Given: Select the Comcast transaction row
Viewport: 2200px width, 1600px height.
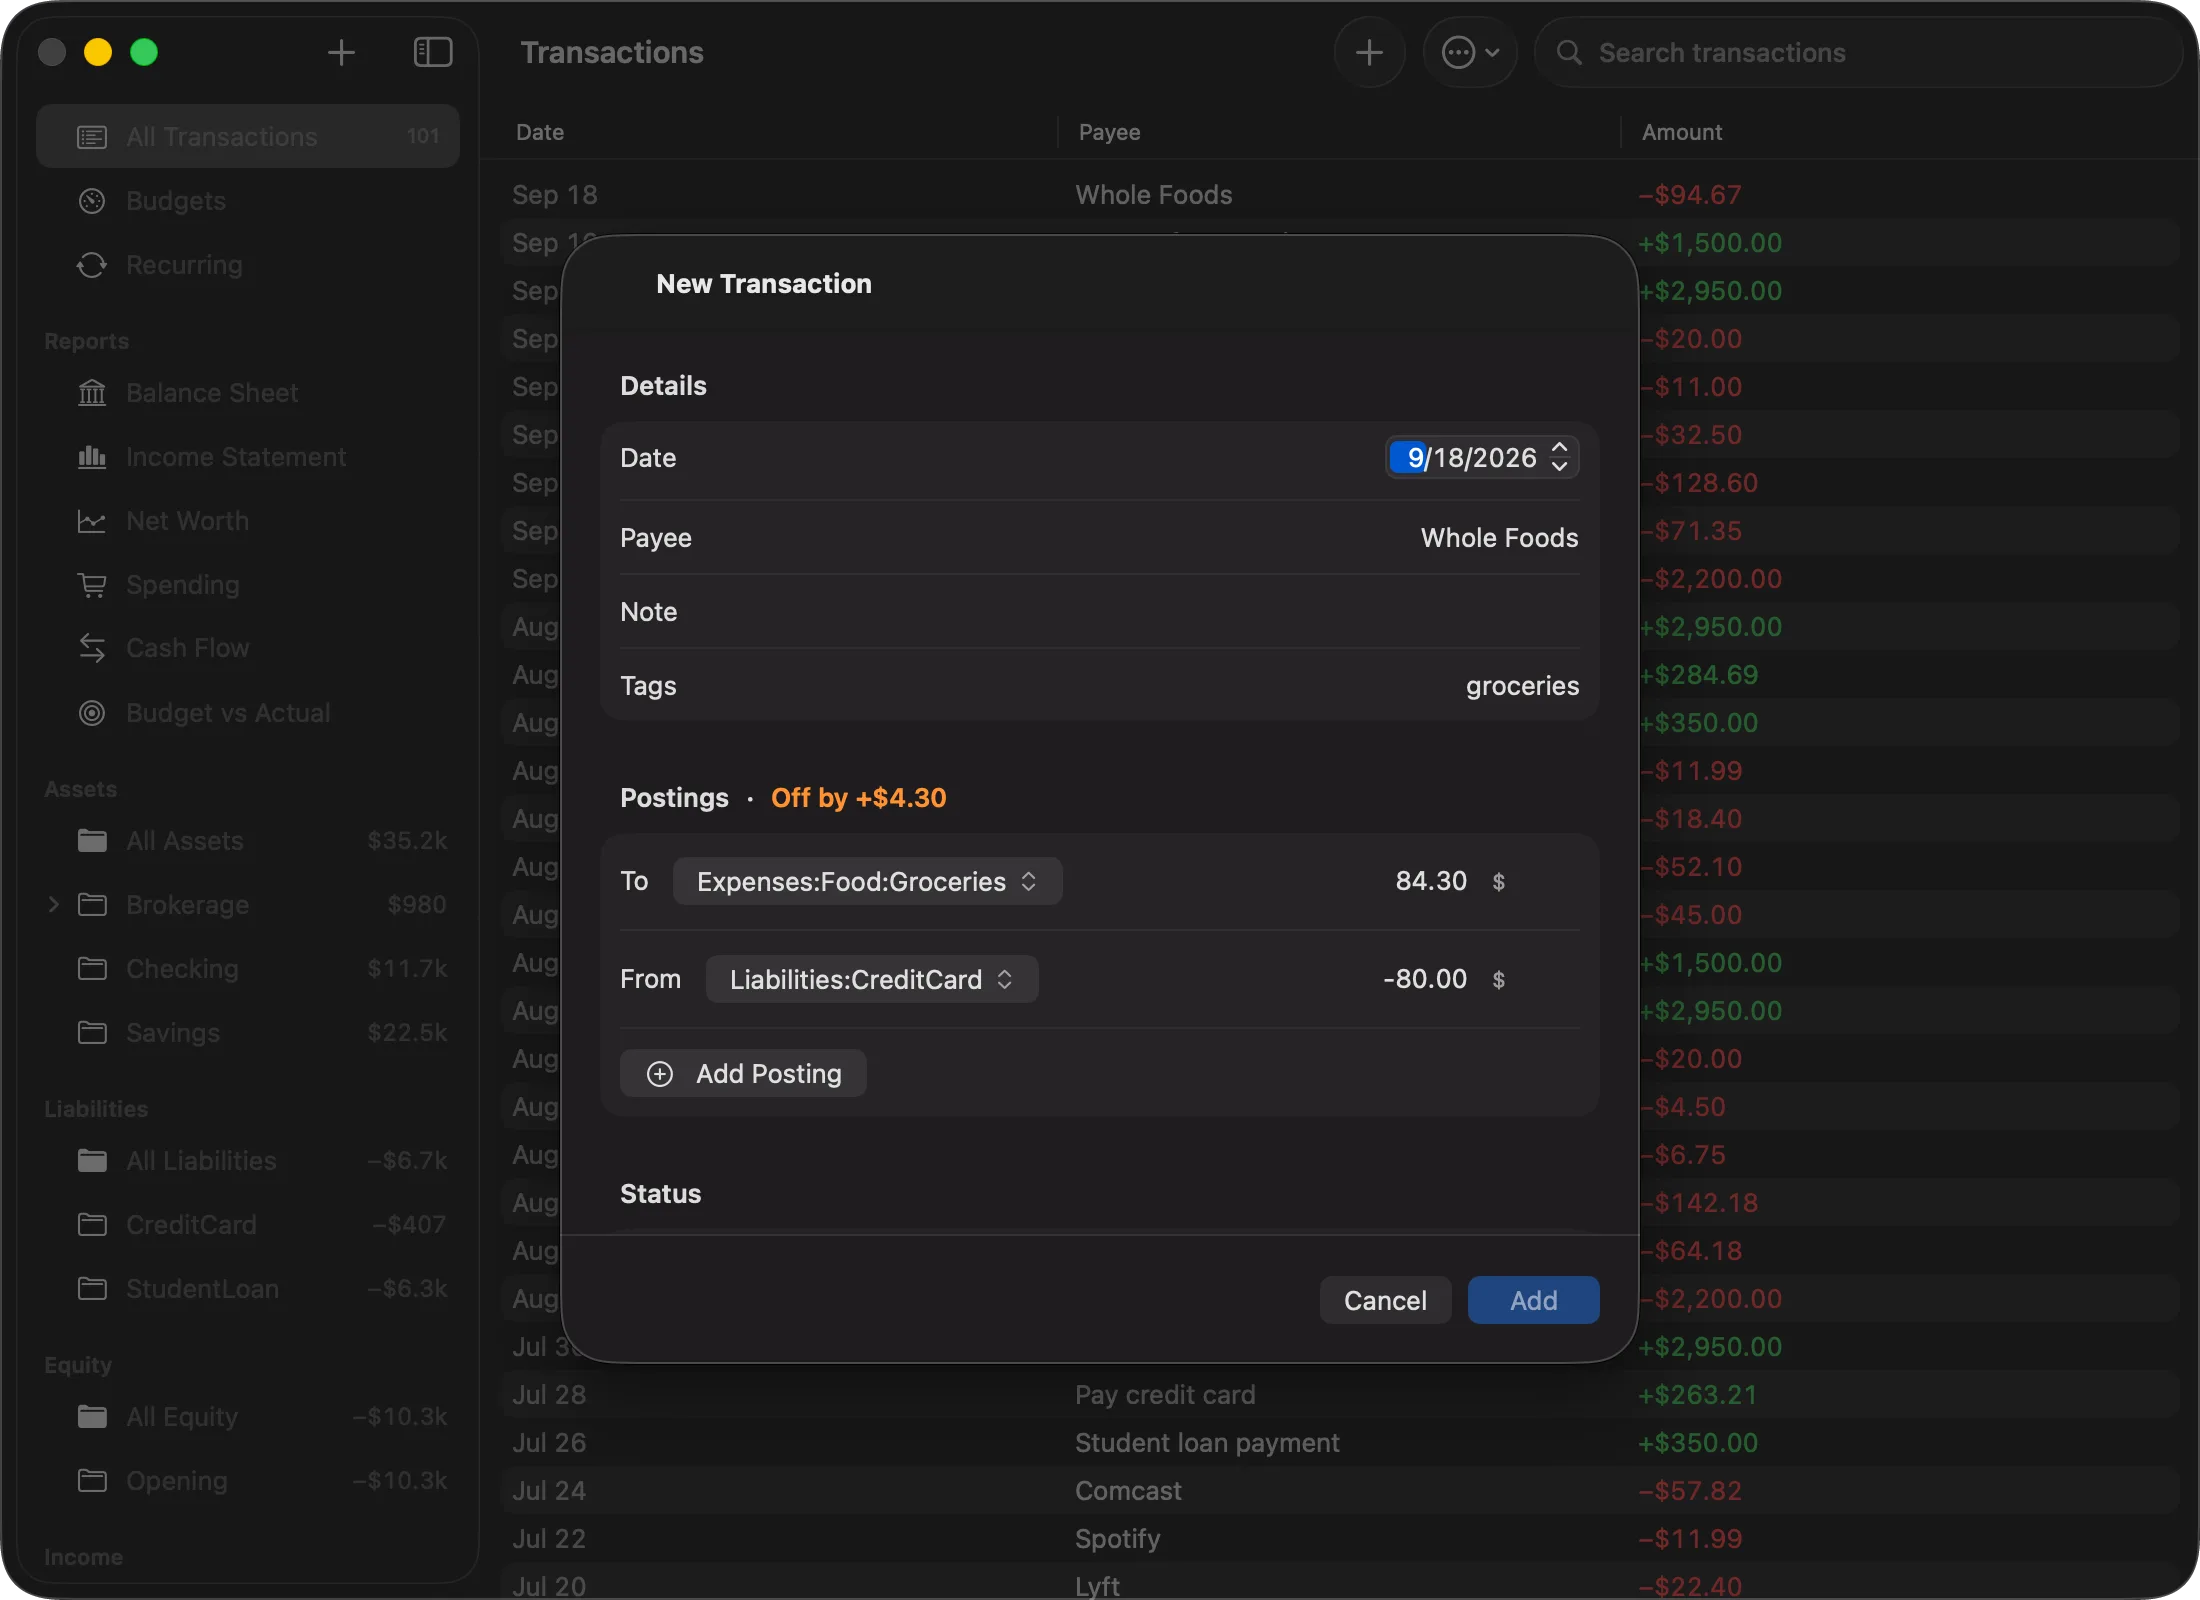Looking at the screenshot, I should tap(1340, 1491).
